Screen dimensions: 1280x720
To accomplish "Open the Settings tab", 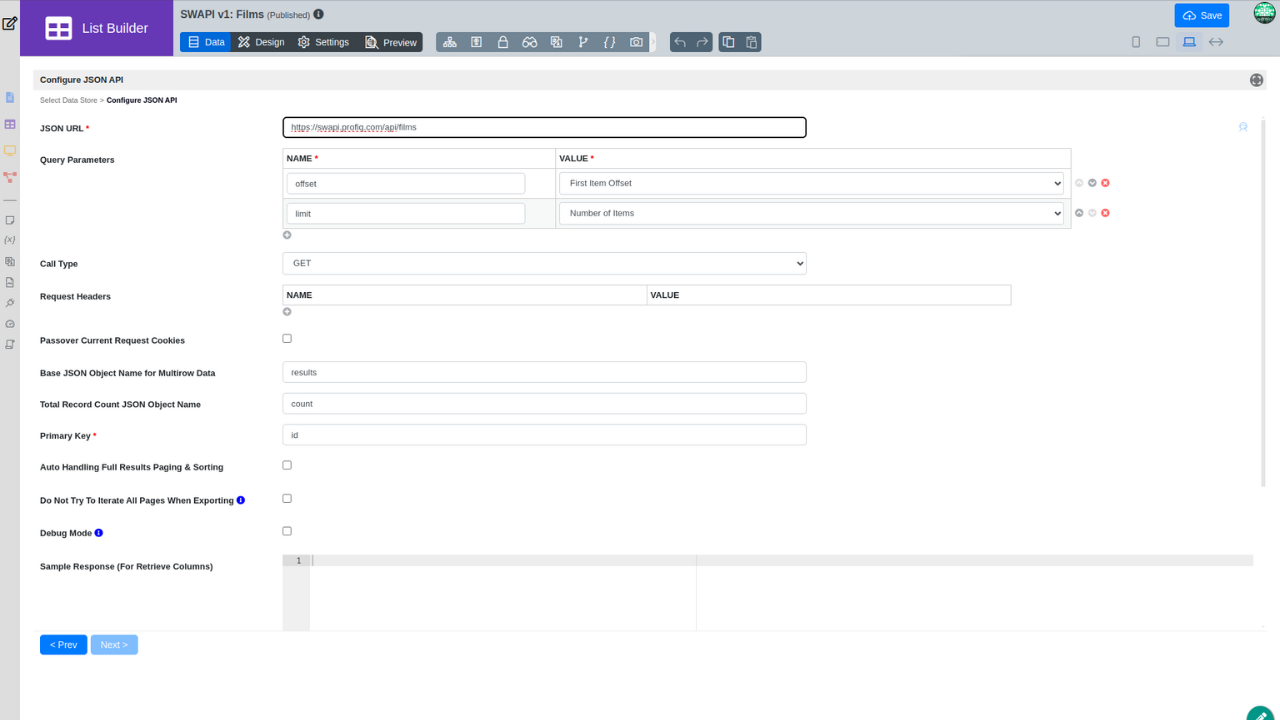I will click(x=323, y=42).
